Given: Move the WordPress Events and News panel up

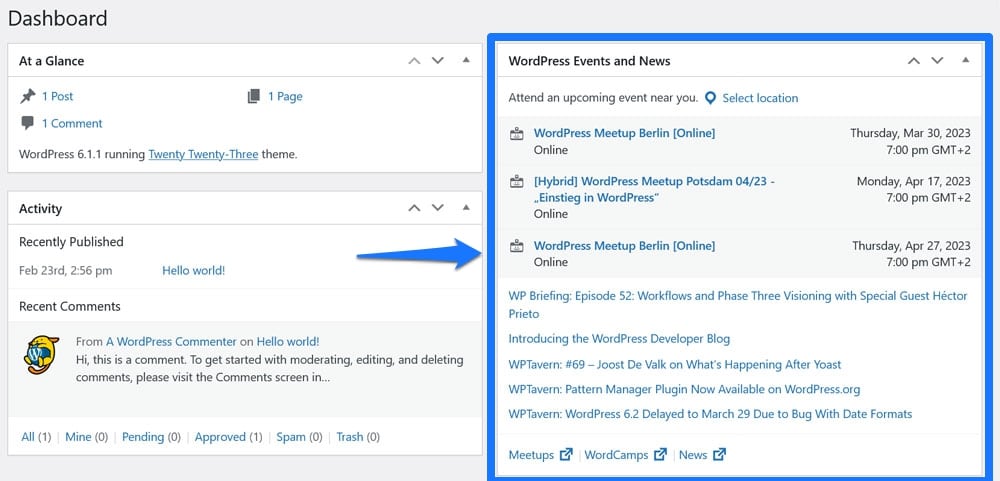Looking at the screenshot, I should pos(913,61).
